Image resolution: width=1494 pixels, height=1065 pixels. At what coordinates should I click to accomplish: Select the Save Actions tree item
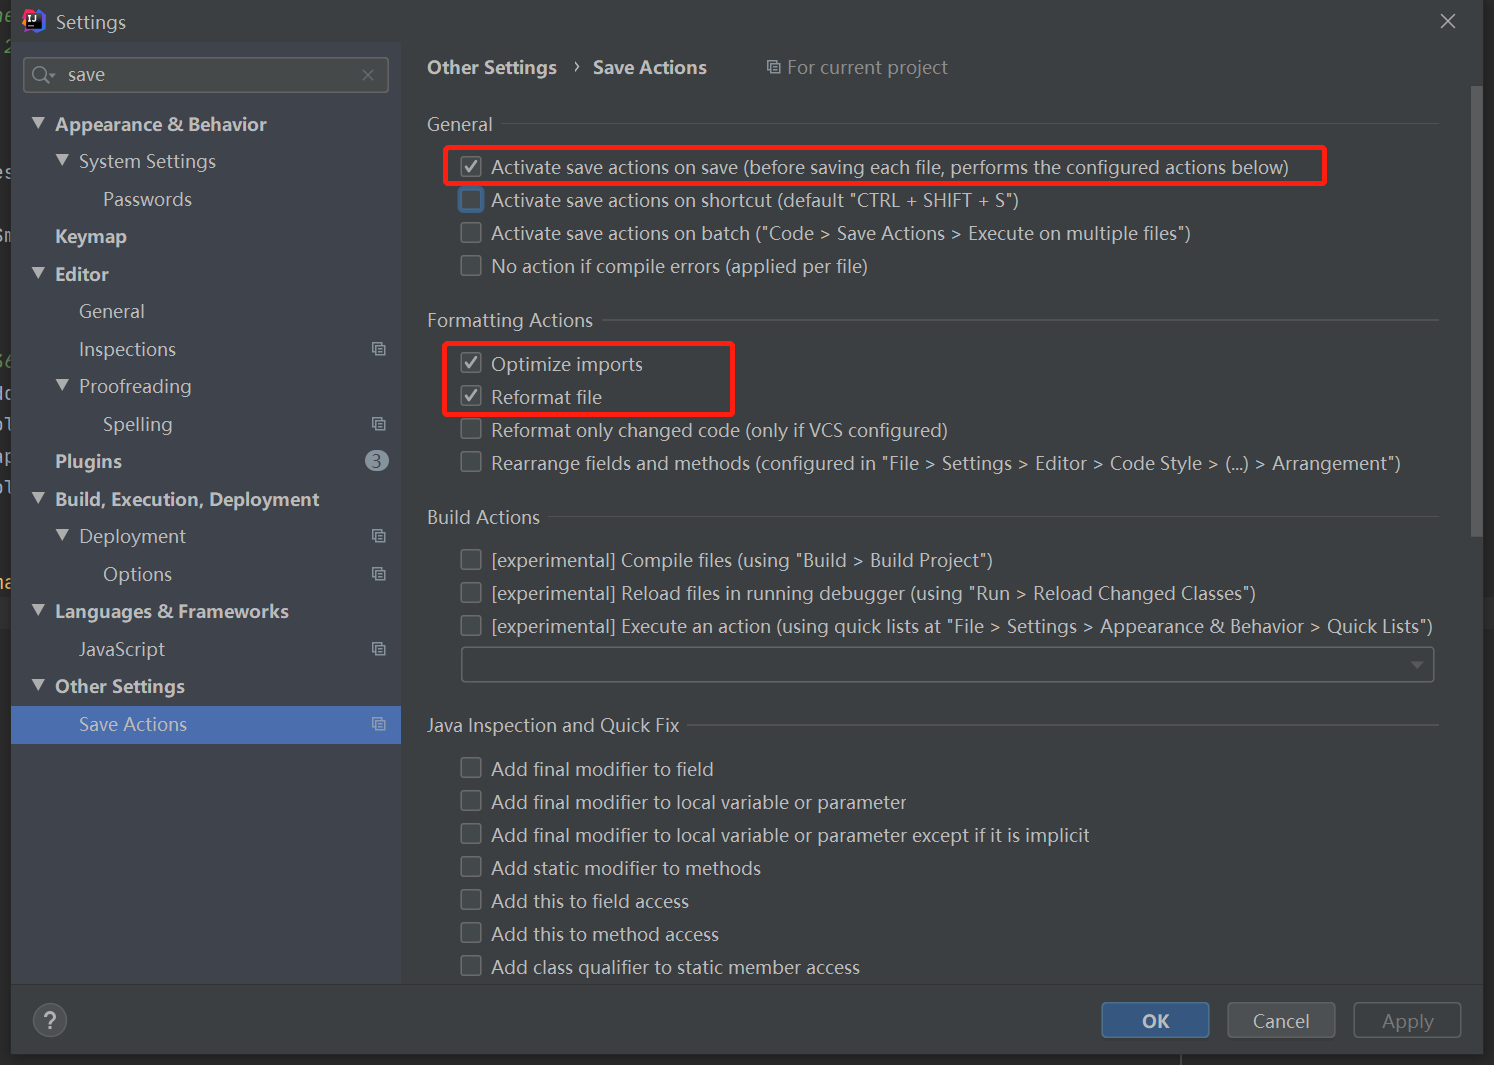(206, 724)
